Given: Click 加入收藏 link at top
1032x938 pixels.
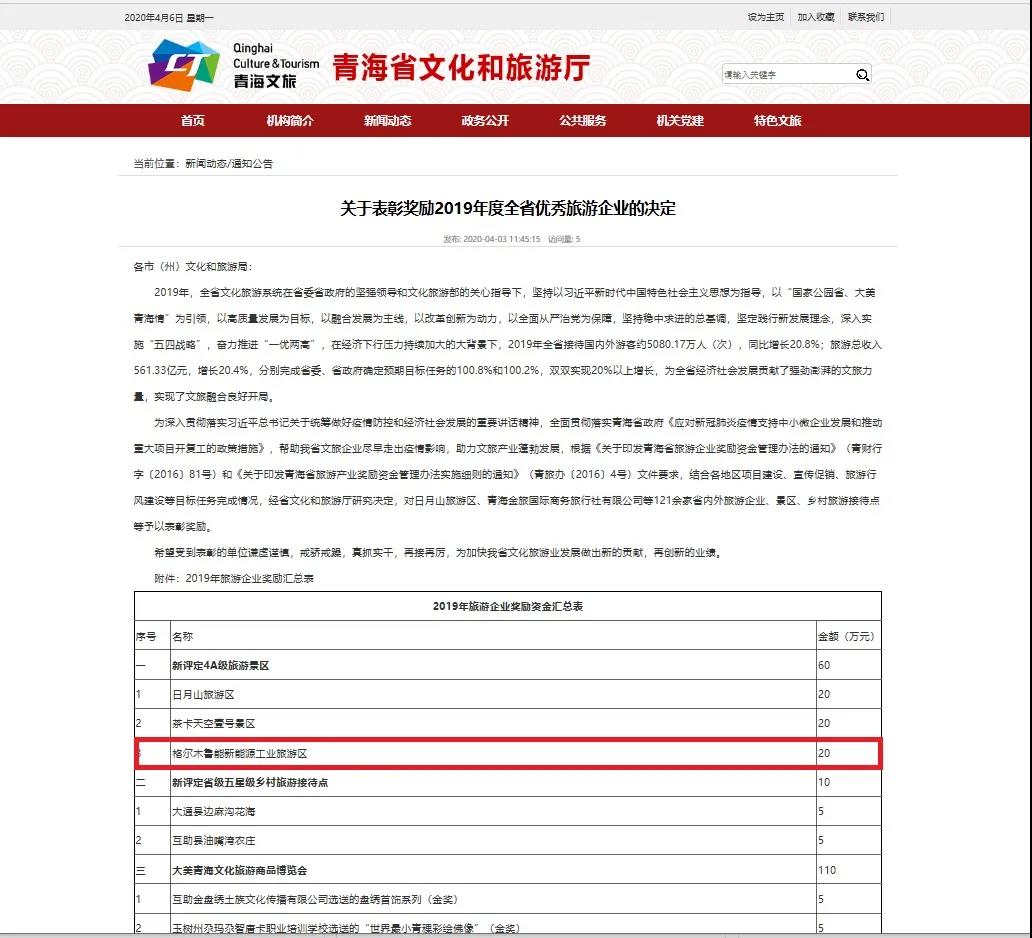Looking at the screenshot, I should (x=815, y=17).
